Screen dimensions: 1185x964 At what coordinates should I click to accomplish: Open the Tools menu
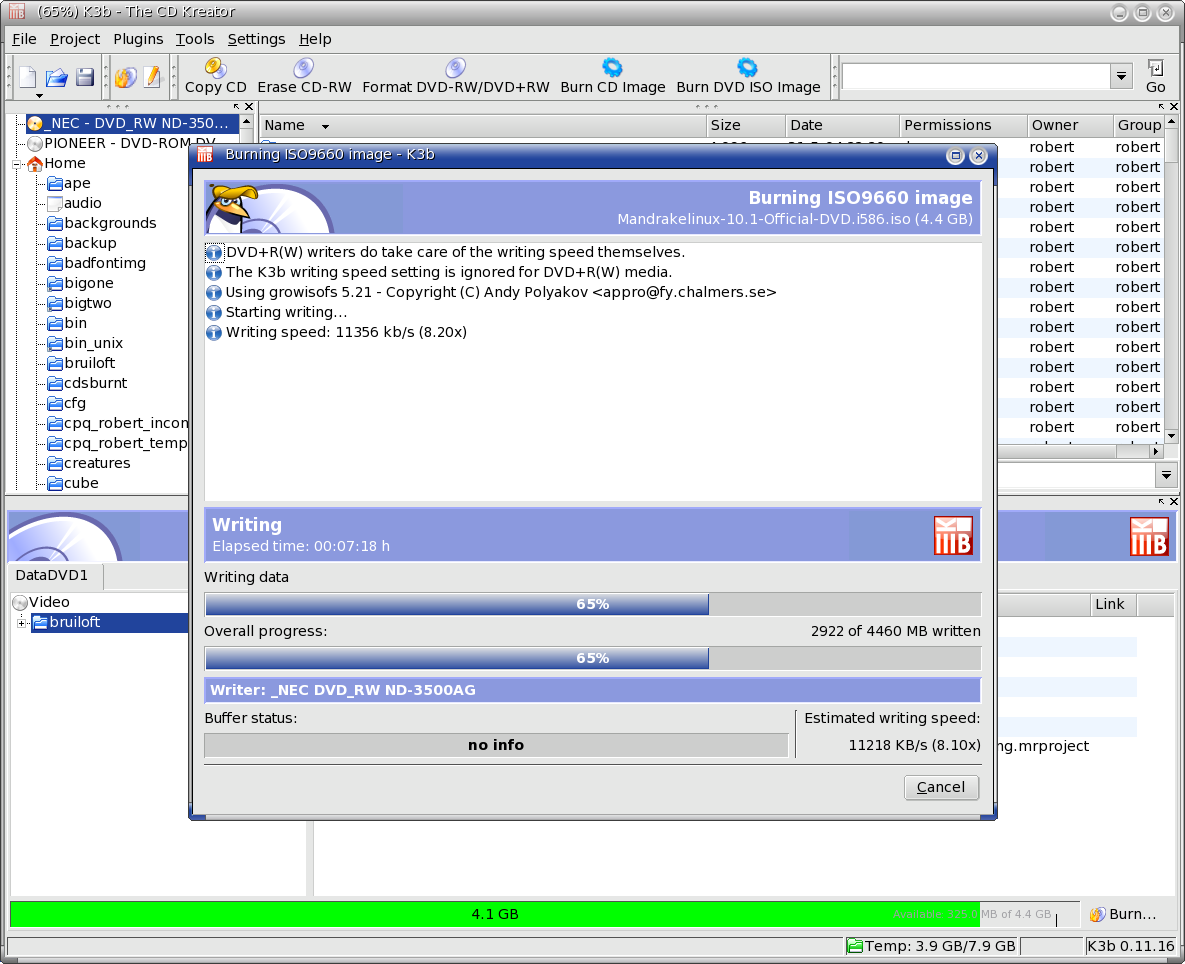[195, 39]
